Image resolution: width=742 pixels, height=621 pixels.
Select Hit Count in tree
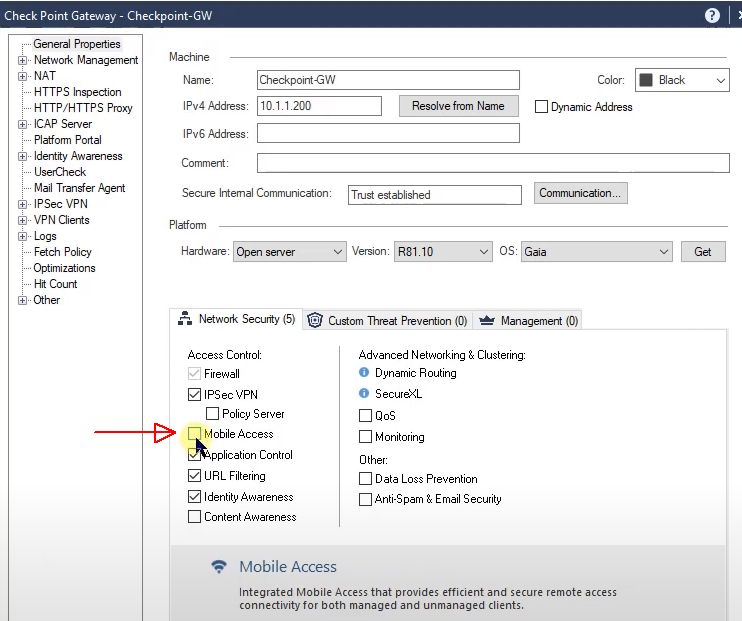point(55,284)
